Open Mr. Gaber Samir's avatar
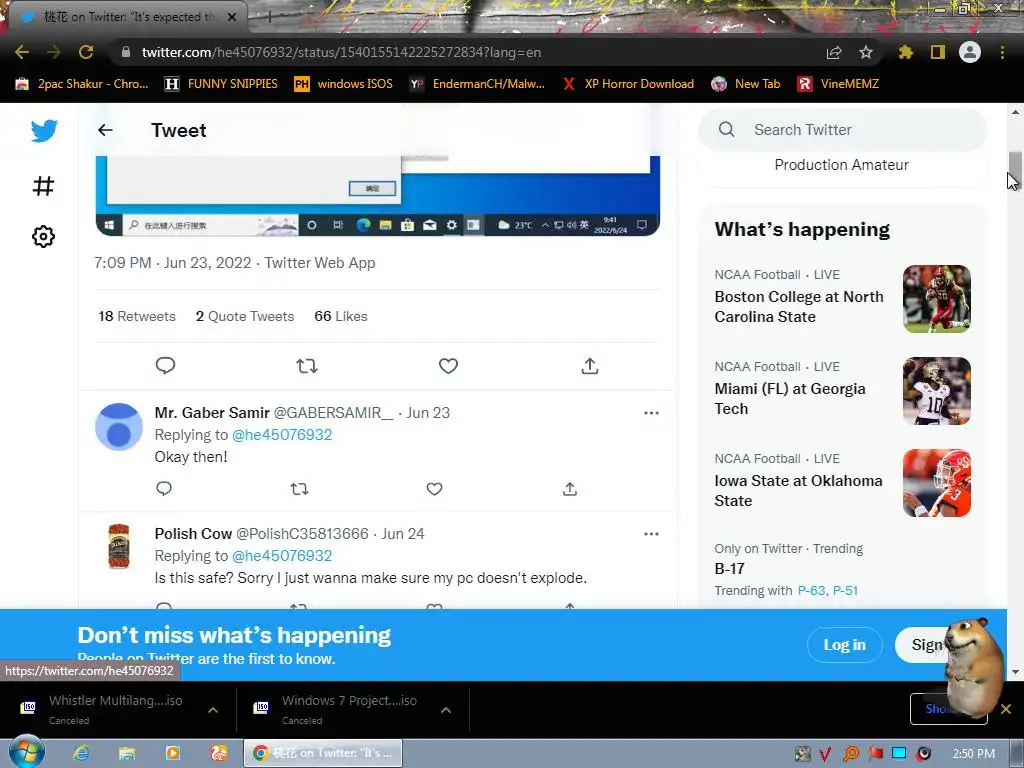1024x768 pixels. click(x=119, y=426)
